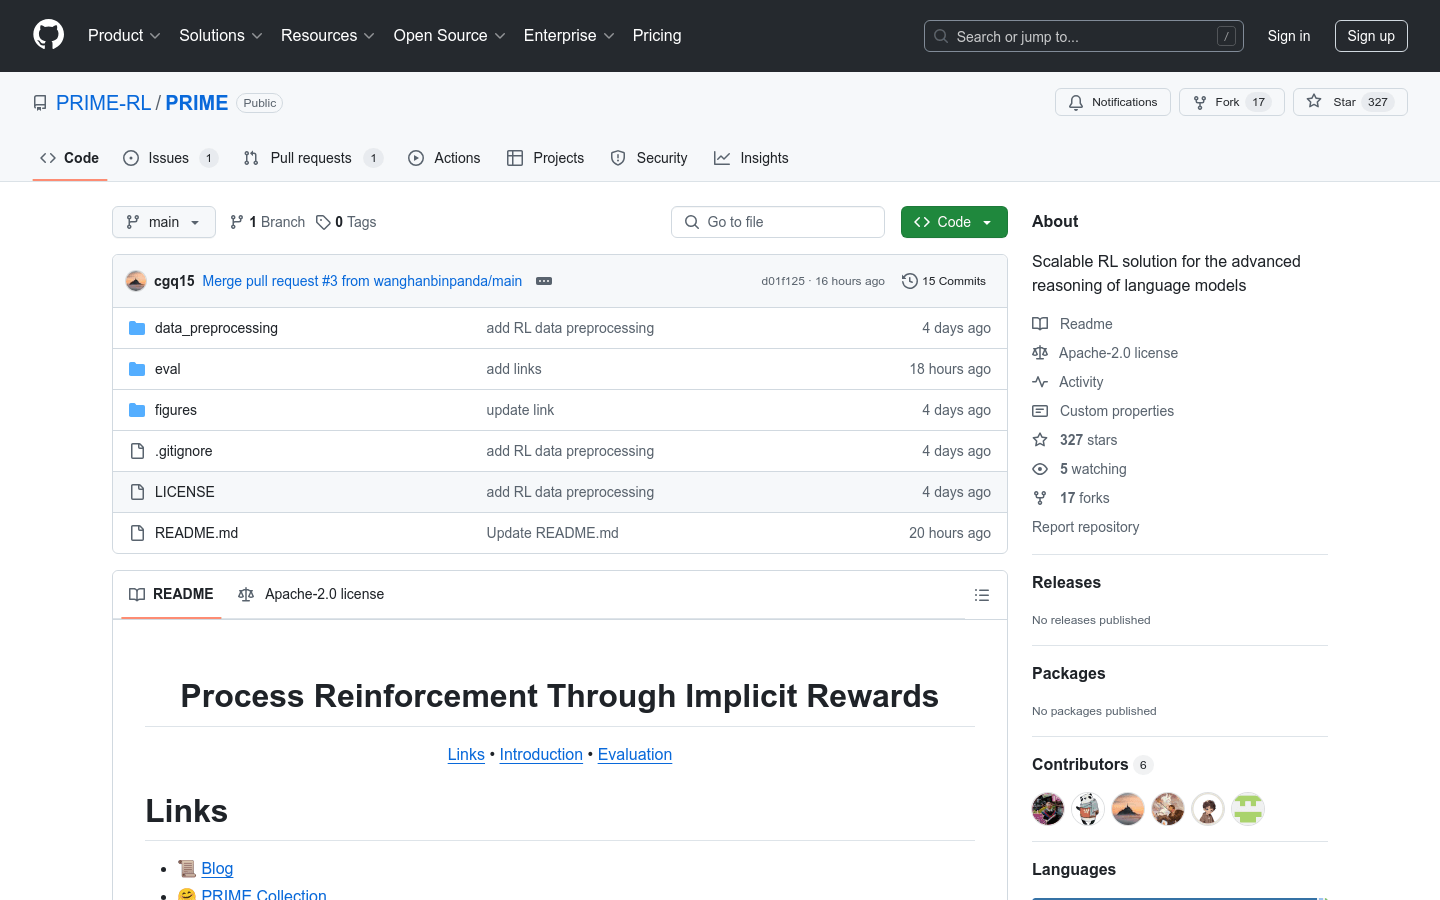Image resolution: width=1440 pixels, height=900 pixels.
Task: Open the 15 Commits history
Action: [x=944, y=281]
